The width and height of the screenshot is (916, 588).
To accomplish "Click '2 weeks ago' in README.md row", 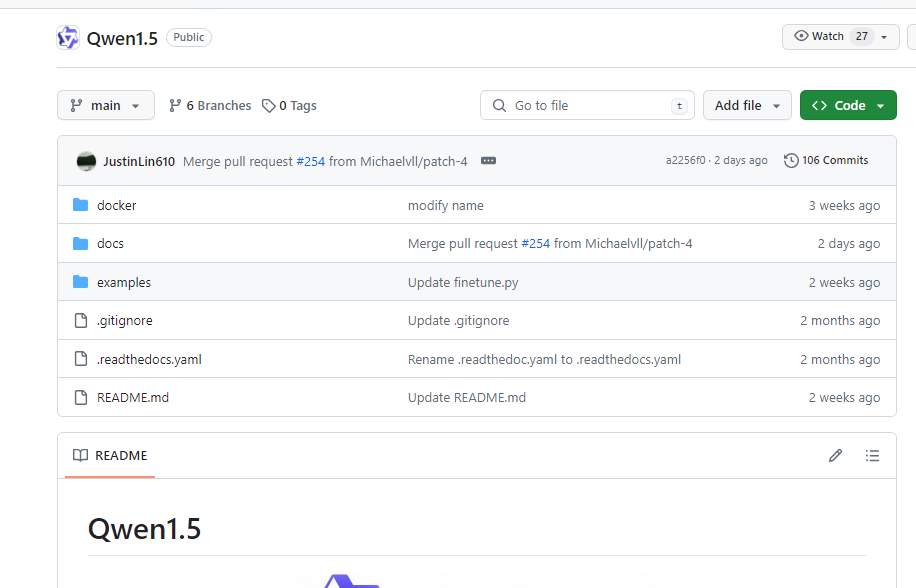I will pos(844,398).
